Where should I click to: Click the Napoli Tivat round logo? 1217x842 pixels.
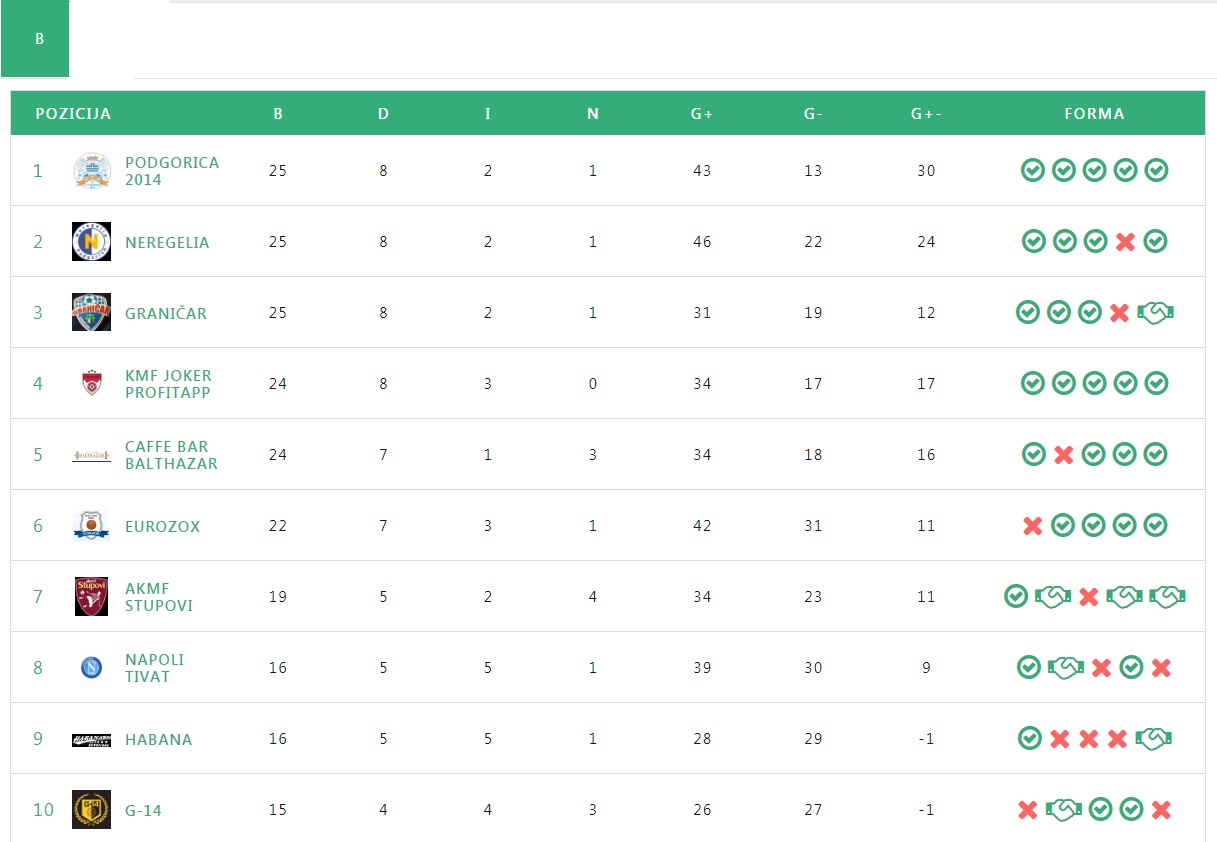(92, 668)
